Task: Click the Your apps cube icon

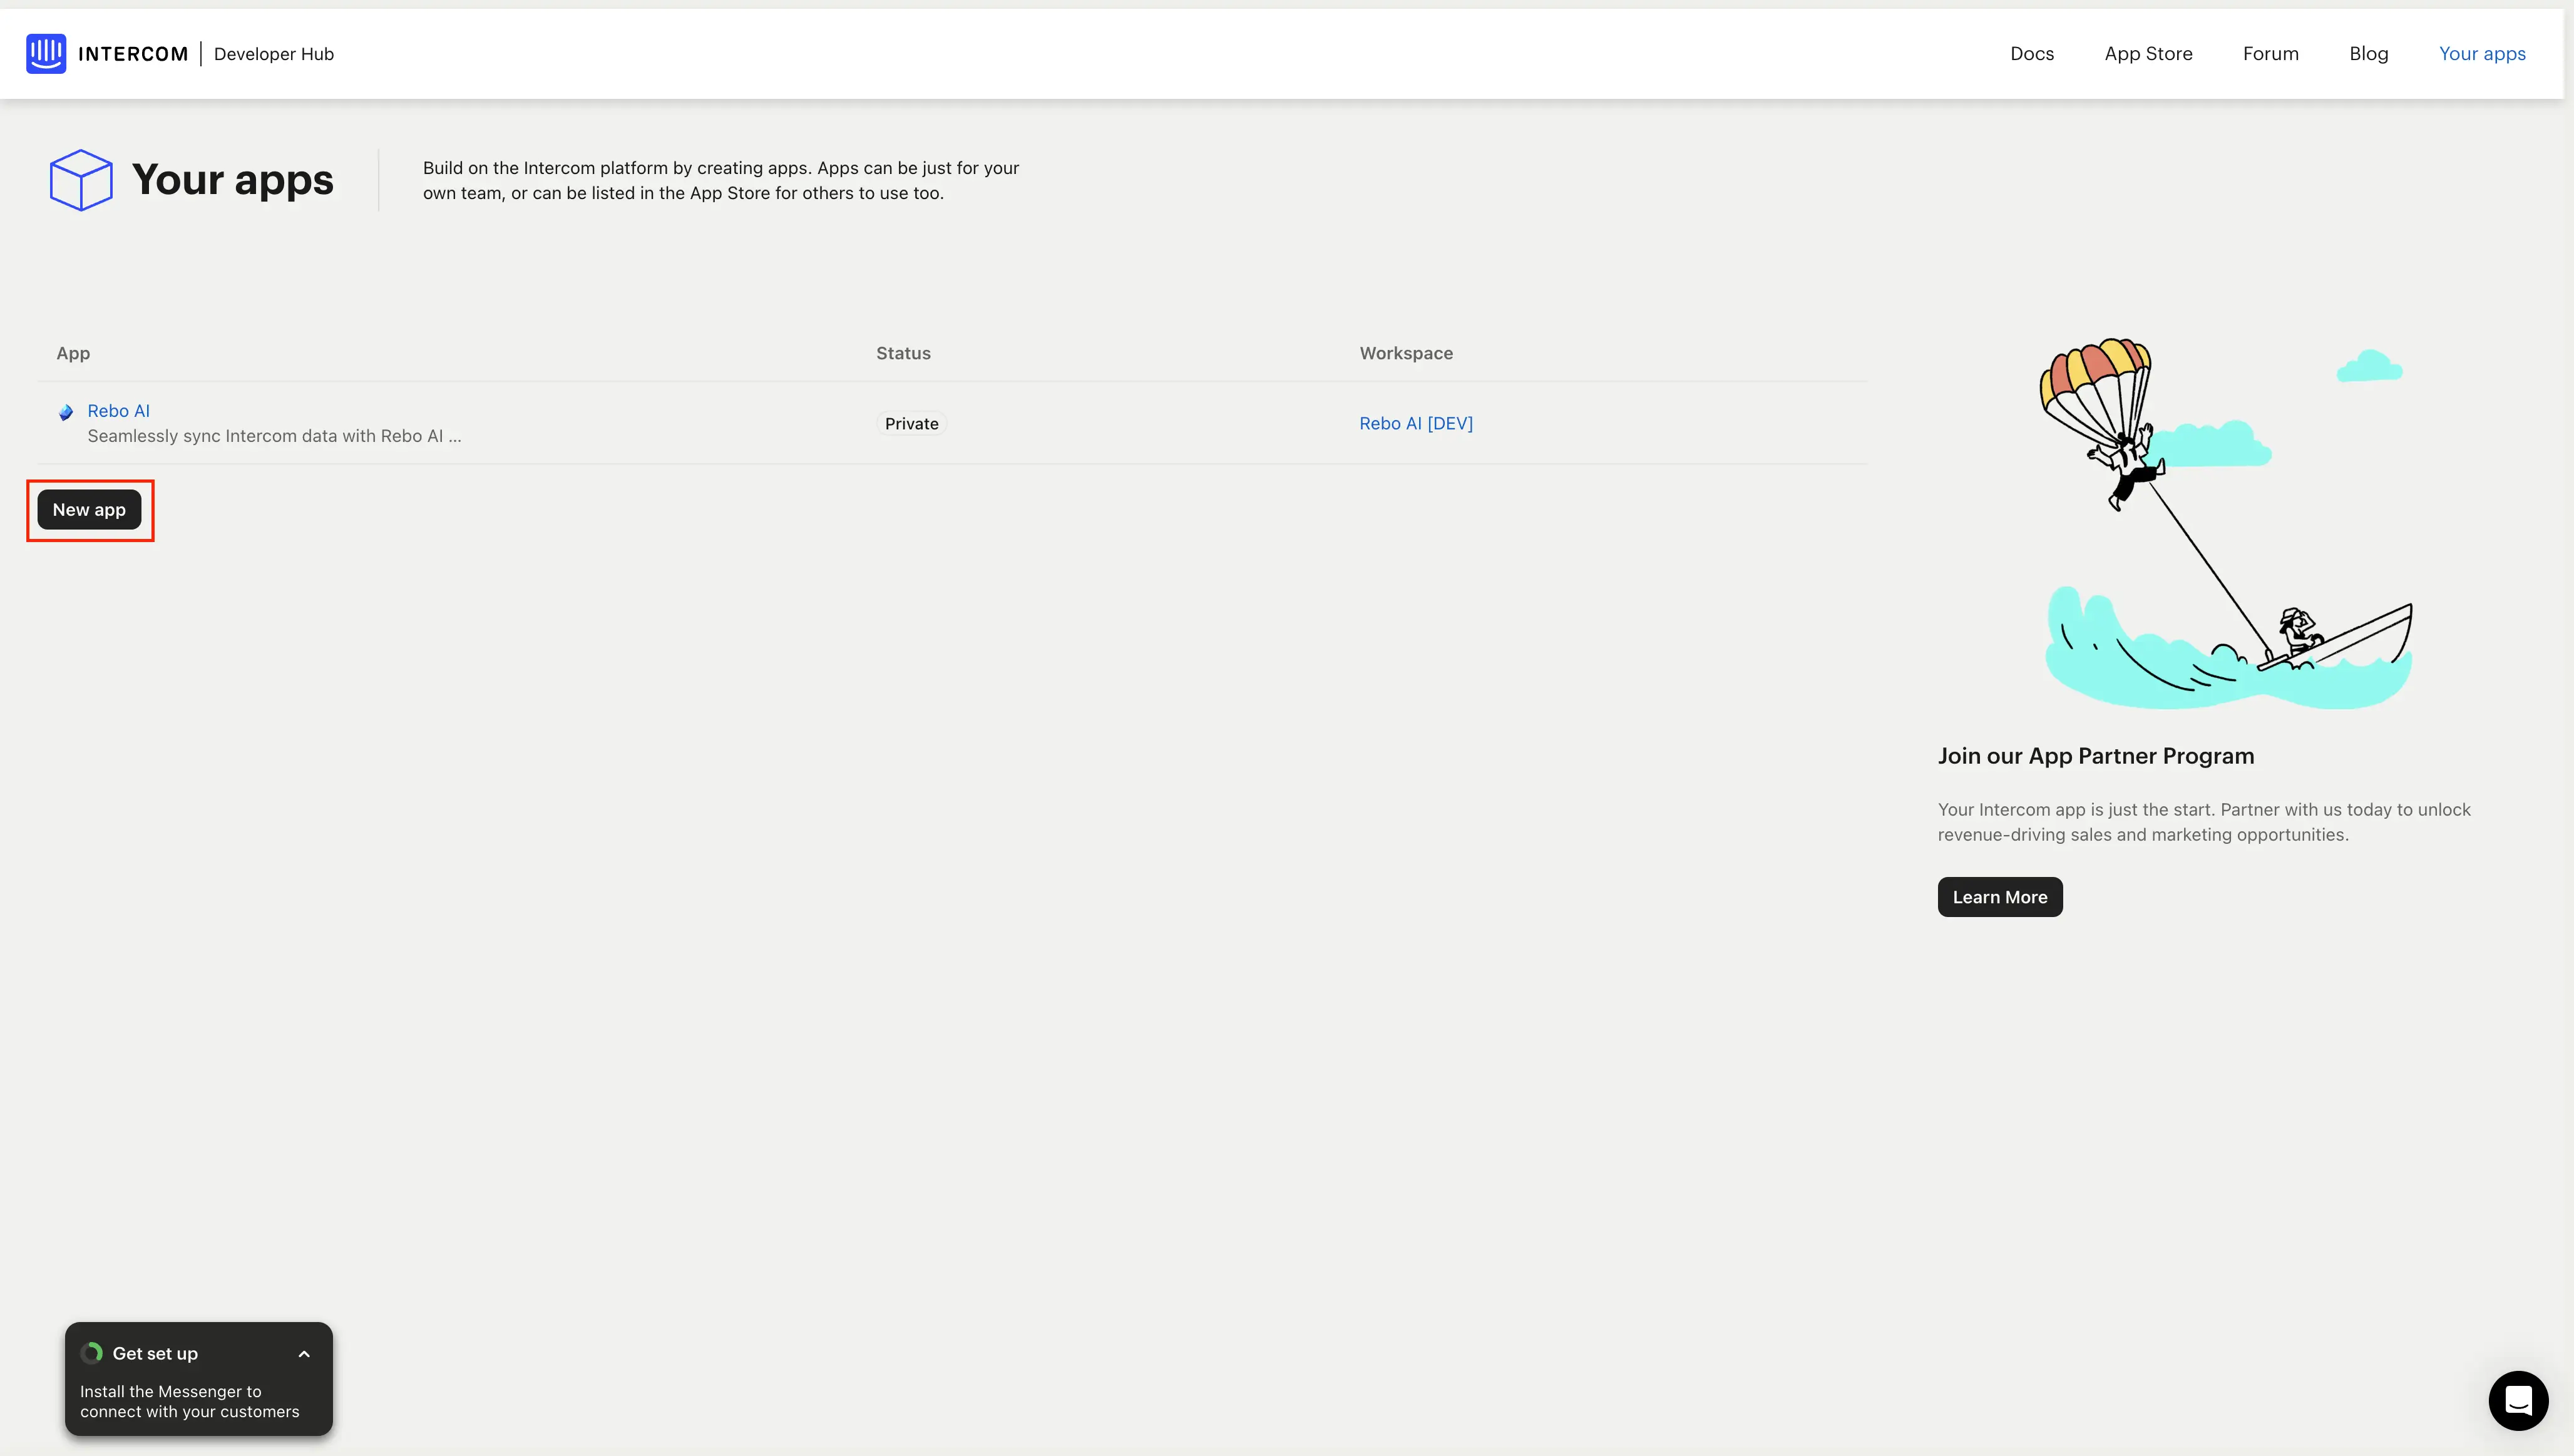Action: click(x=81, y=180)
